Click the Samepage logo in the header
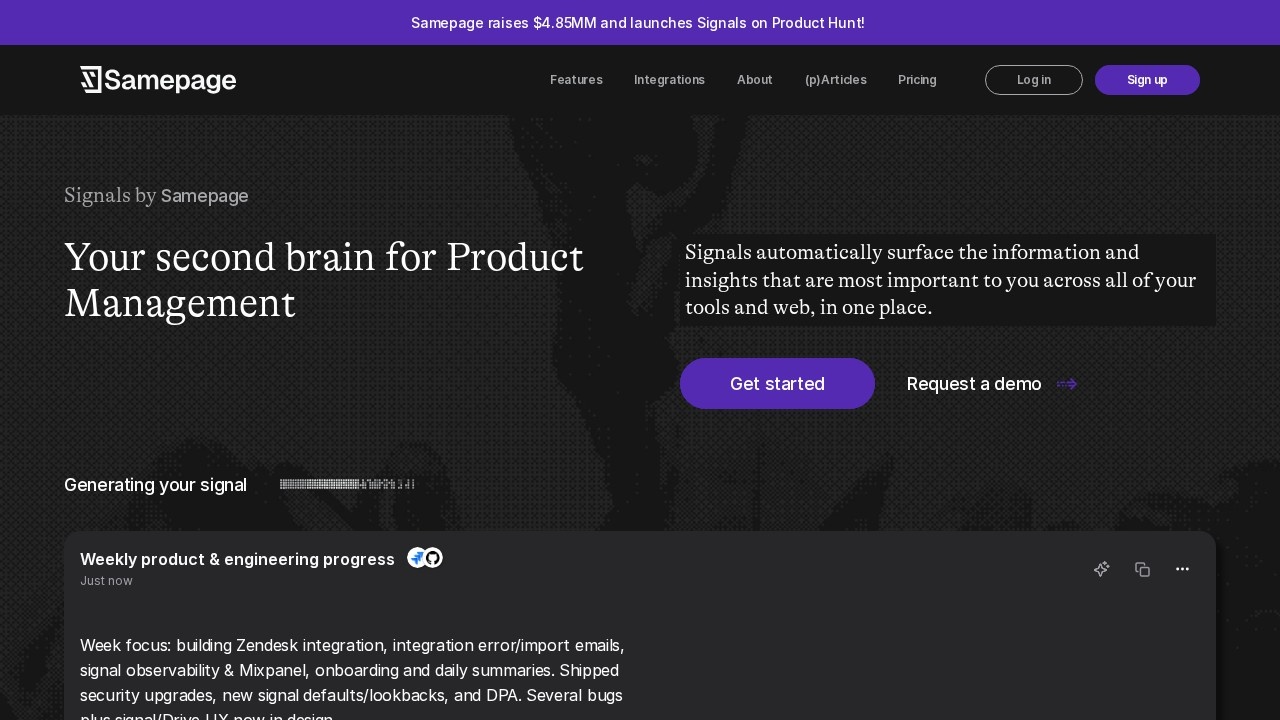Screen dimensions: 1280x720 point(158,80)
